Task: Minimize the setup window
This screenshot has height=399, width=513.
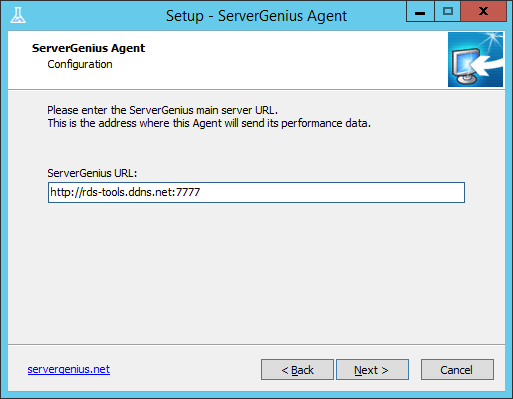Action: 420,12
